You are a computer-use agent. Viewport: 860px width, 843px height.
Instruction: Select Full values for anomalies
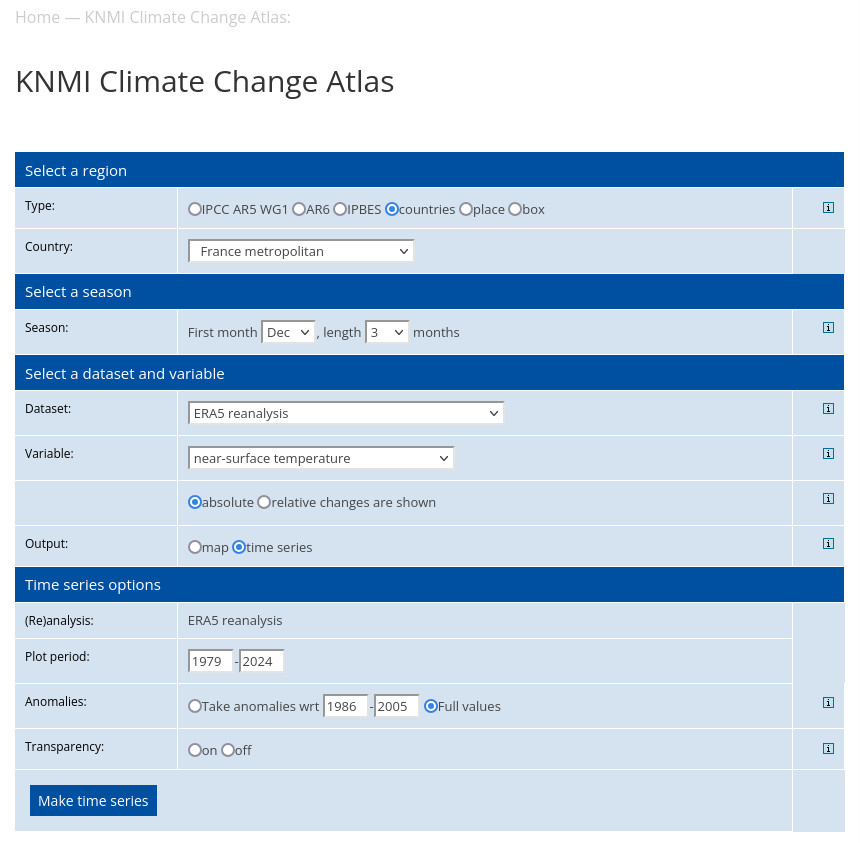coord(431,706)
